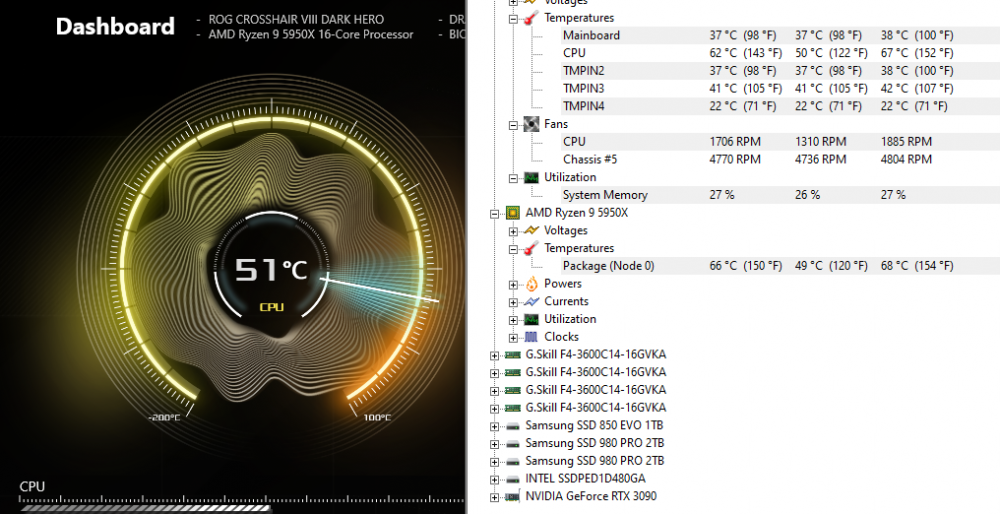The image size is (1000, 514).
Task: Click the Fans label
Action: (555, 124)
